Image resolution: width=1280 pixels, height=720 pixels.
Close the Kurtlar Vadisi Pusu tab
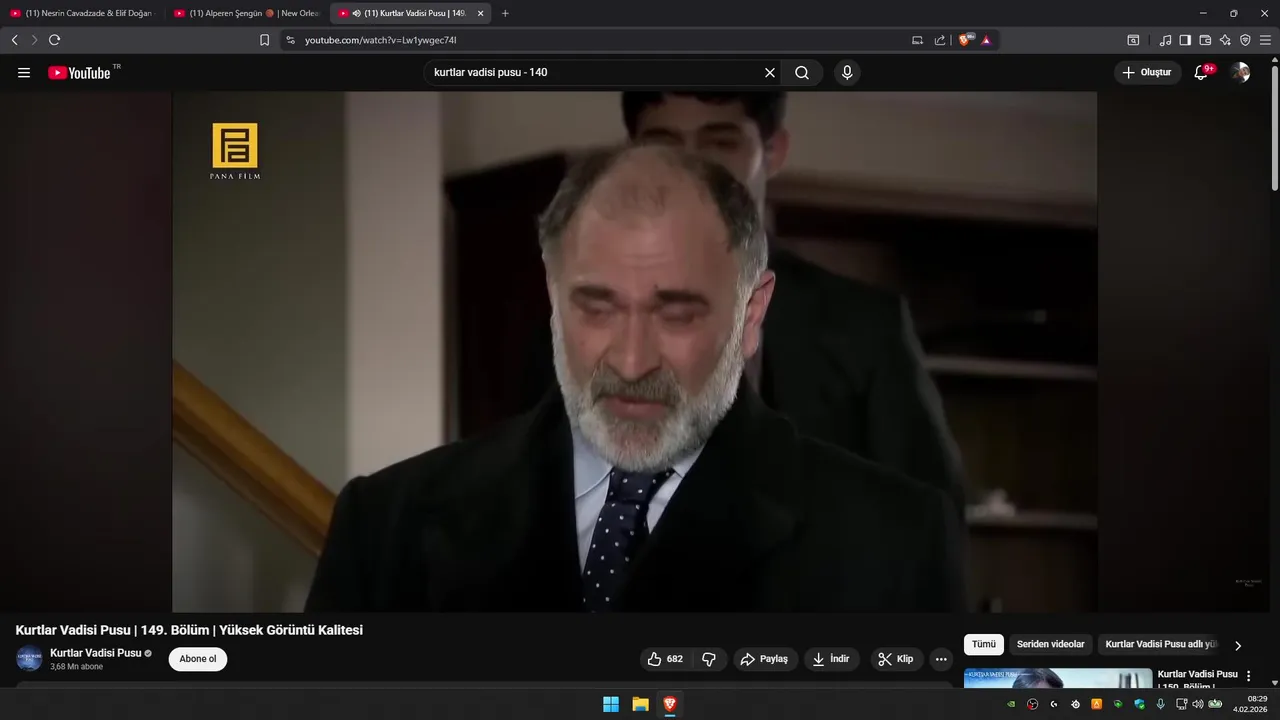coord(480,13)
